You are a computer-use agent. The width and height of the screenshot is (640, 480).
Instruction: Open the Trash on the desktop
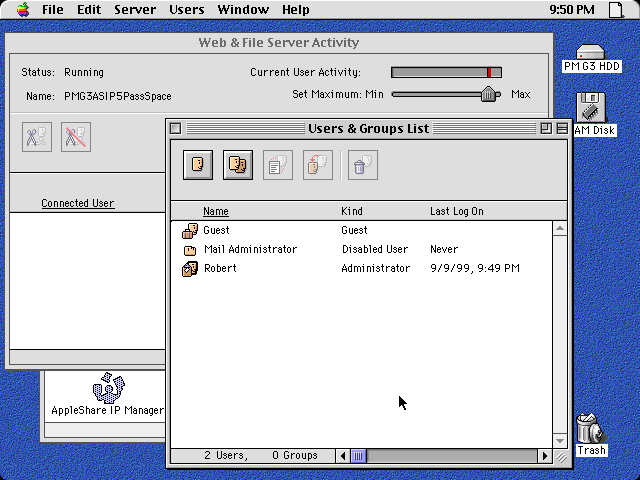coord(590,428)
